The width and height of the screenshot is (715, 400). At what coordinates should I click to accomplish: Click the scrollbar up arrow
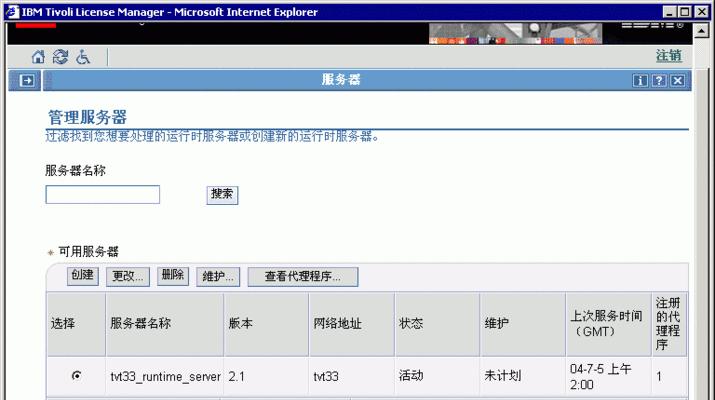[x=701, y=31]
